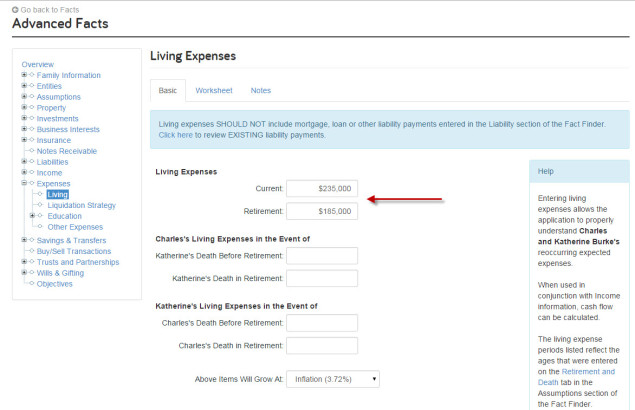Expand the Business Interests tree node
This screenshot has width=635, height=410.
[24, 129]
